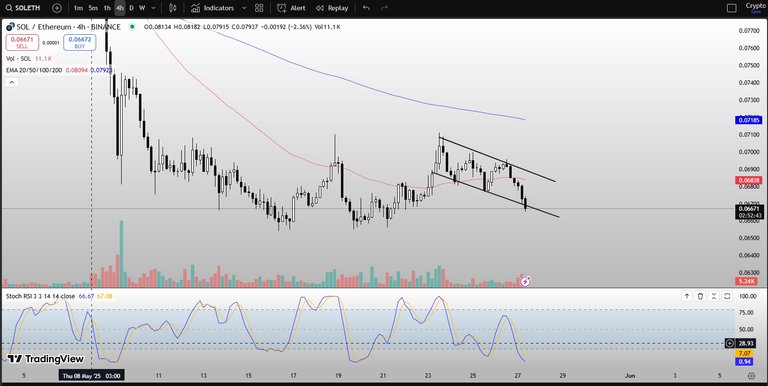Click the red 0.06838 EMA price label
Image resolution: width=768 pixels, height=386 pixels.
(x=748, y=180)
